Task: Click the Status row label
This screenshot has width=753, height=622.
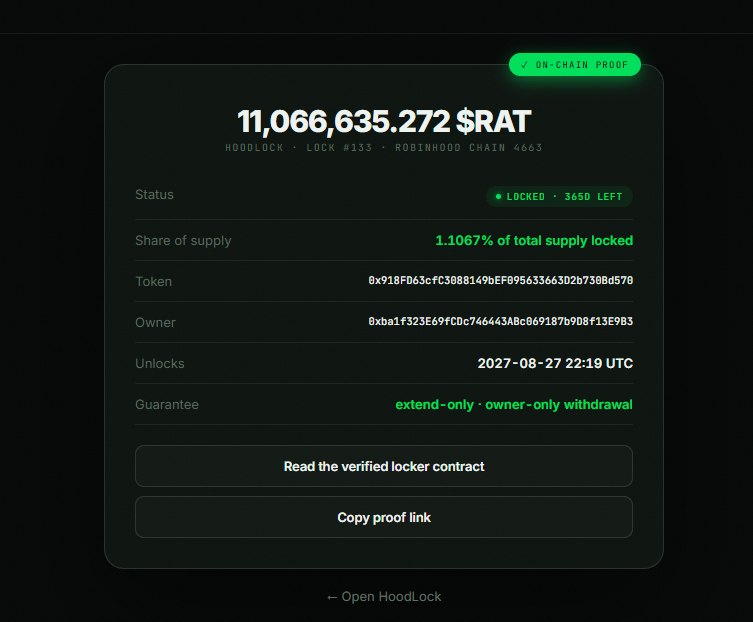Action: tap(154, 195)
